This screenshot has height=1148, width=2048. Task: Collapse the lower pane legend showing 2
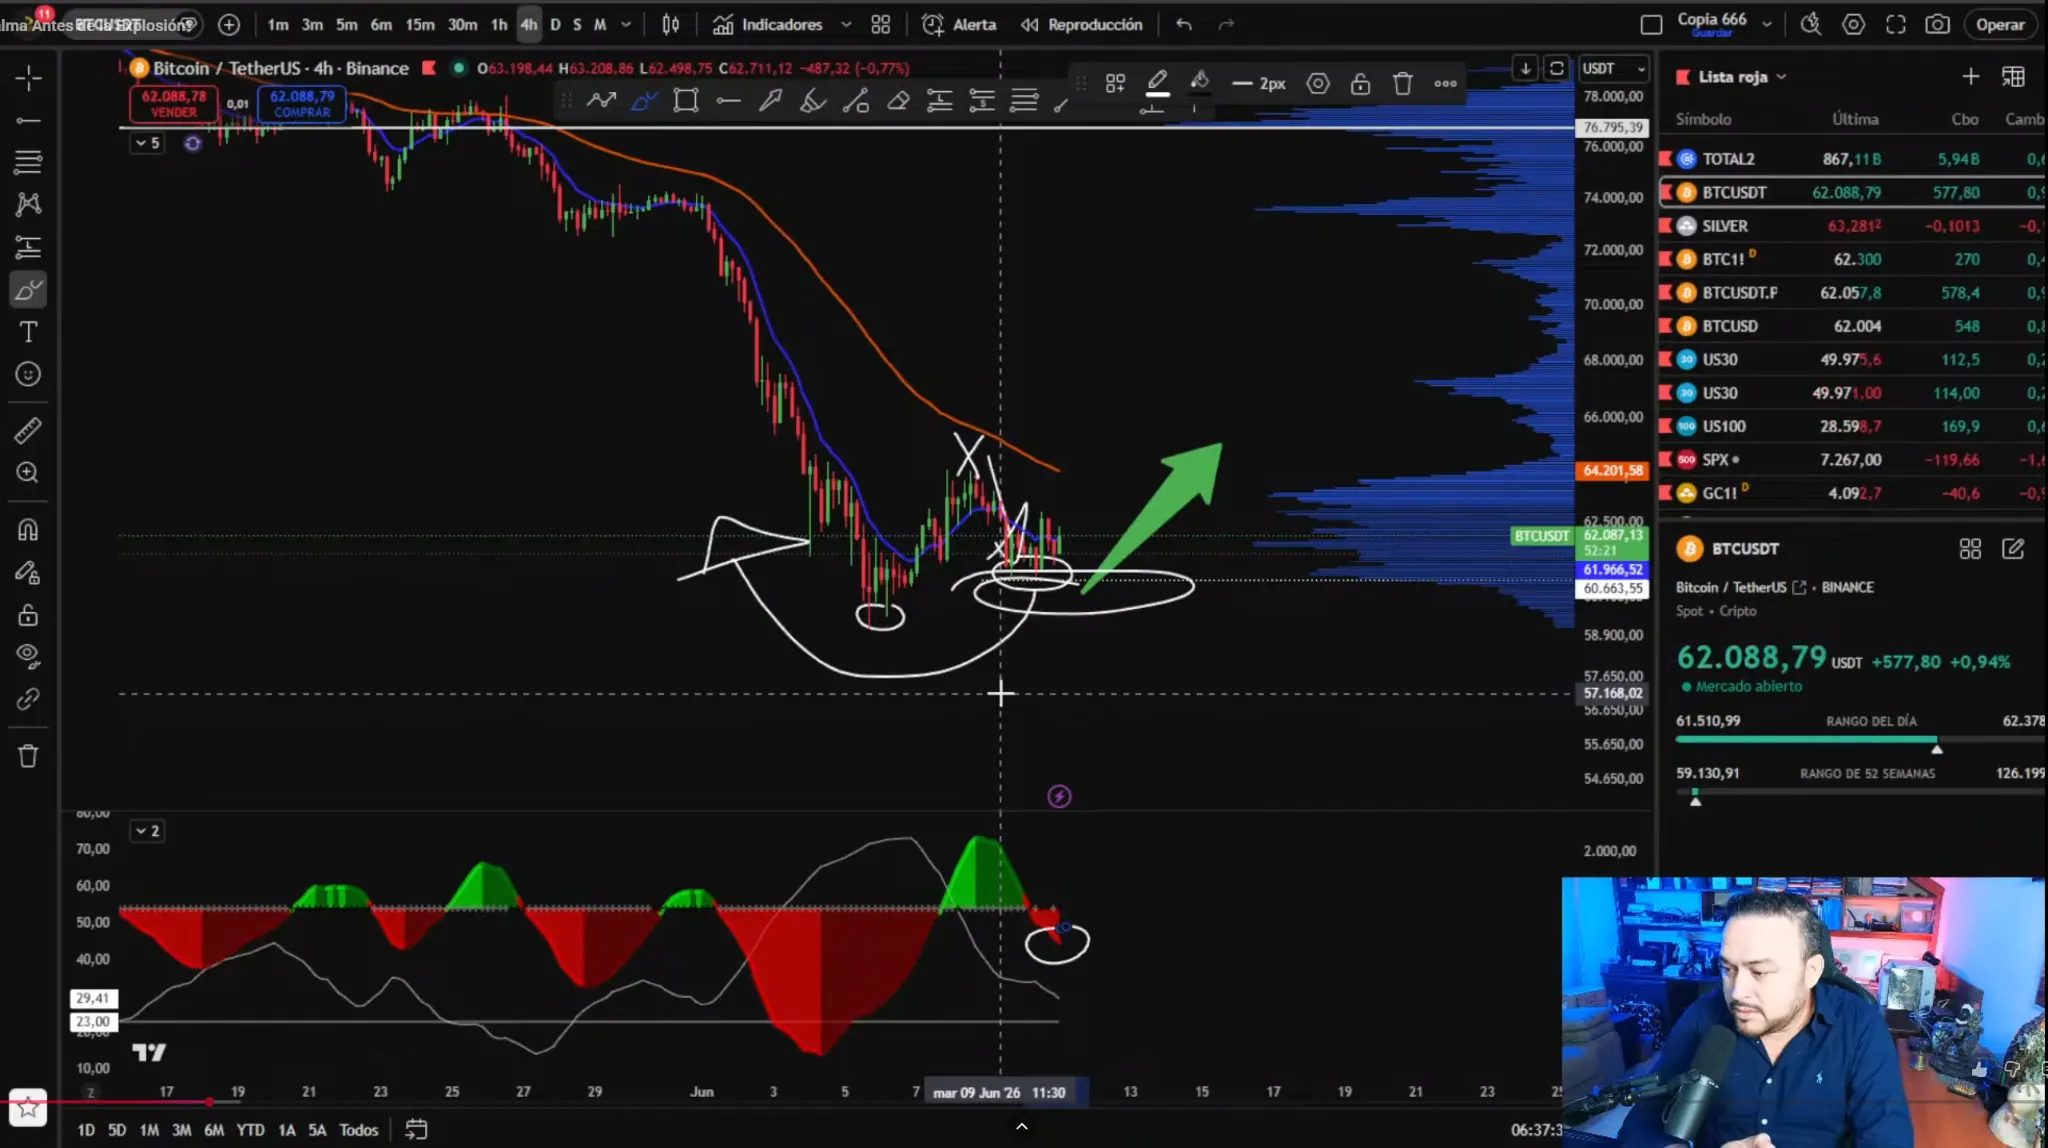point(147,831)
